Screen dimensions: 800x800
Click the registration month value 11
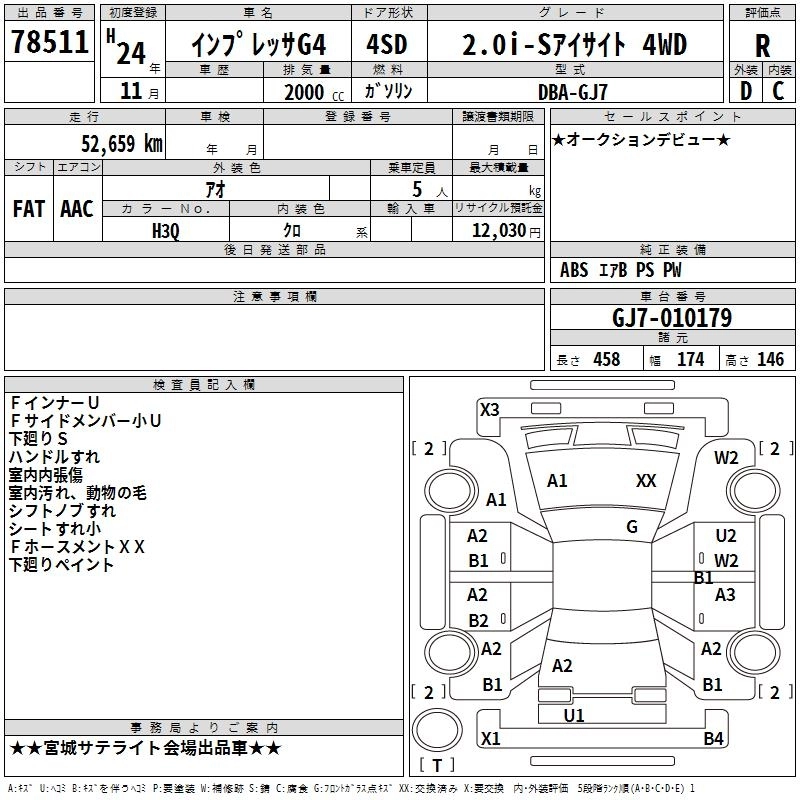click(131, 91)
